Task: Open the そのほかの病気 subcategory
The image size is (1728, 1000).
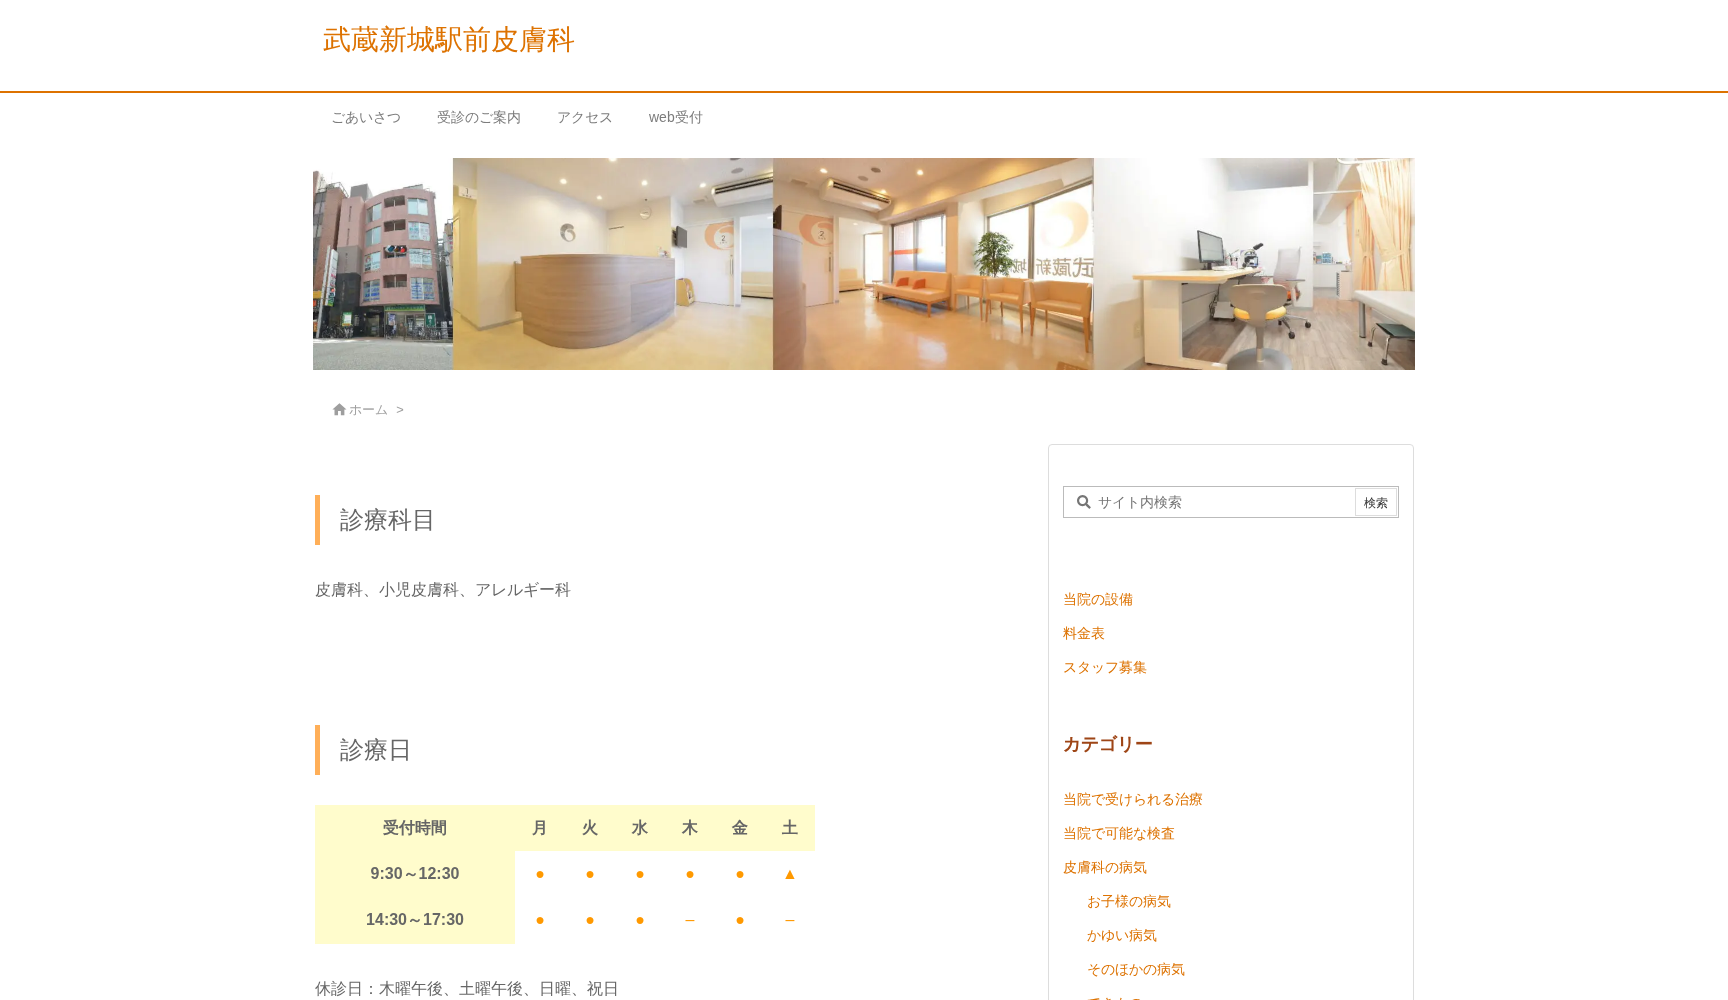Action: [x=1136, y=969]
